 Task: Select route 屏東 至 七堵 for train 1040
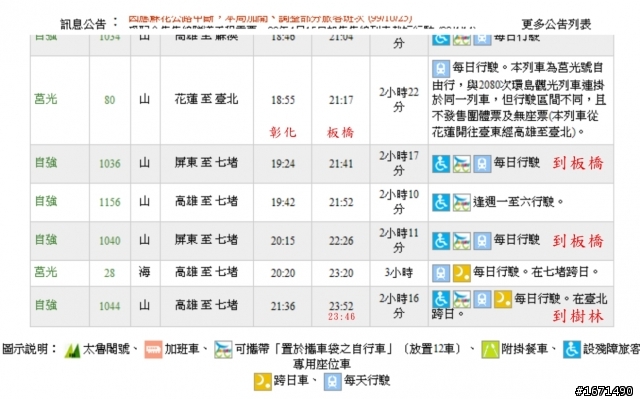(206, 239)
